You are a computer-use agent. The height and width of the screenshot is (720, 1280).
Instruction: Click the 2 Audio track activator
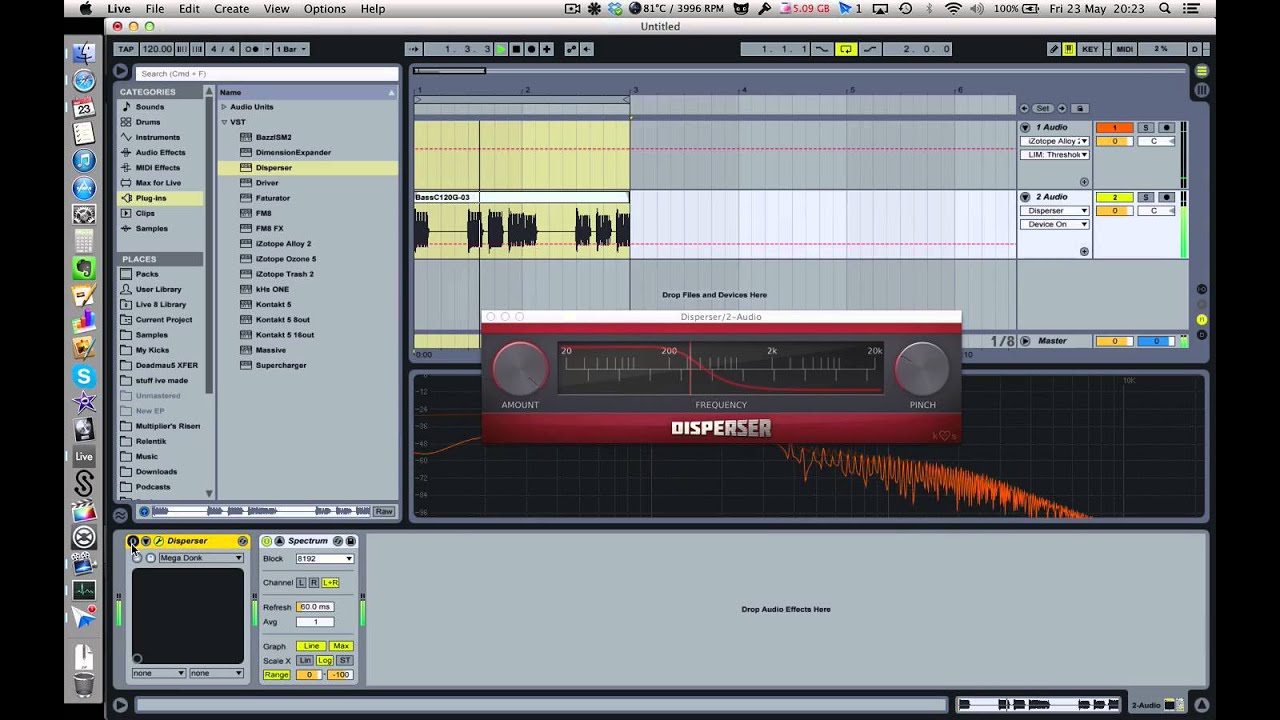[x=1114, y=197]
